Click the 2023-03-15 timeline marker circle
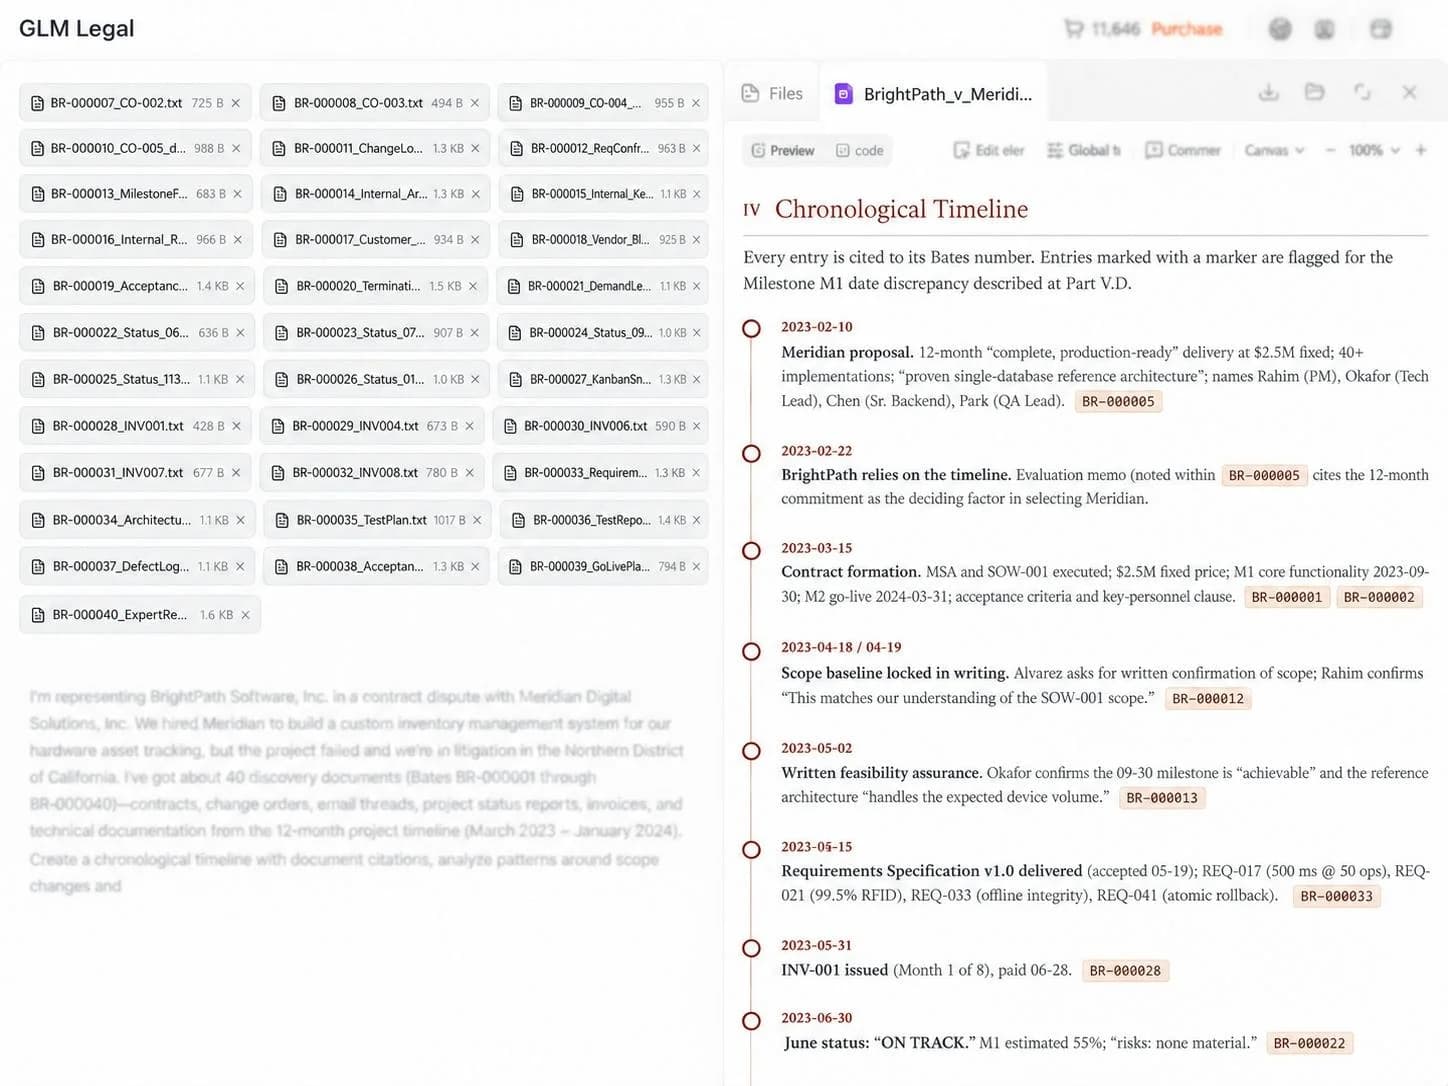This screenshot has width=1448, height=1086. click(751, 550)
